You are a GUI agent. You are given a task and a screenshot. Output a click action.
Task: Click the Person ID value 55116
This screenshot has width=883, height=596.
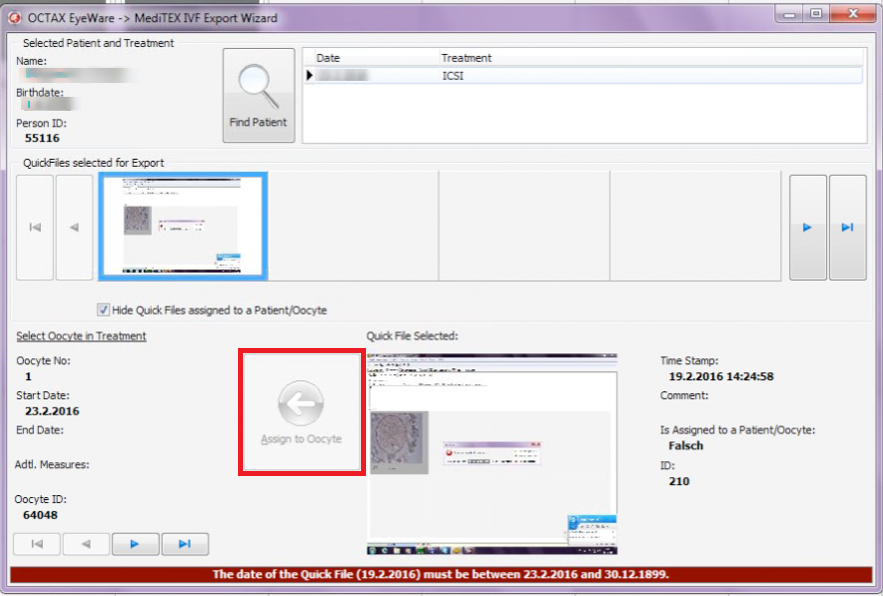point(42,138)
